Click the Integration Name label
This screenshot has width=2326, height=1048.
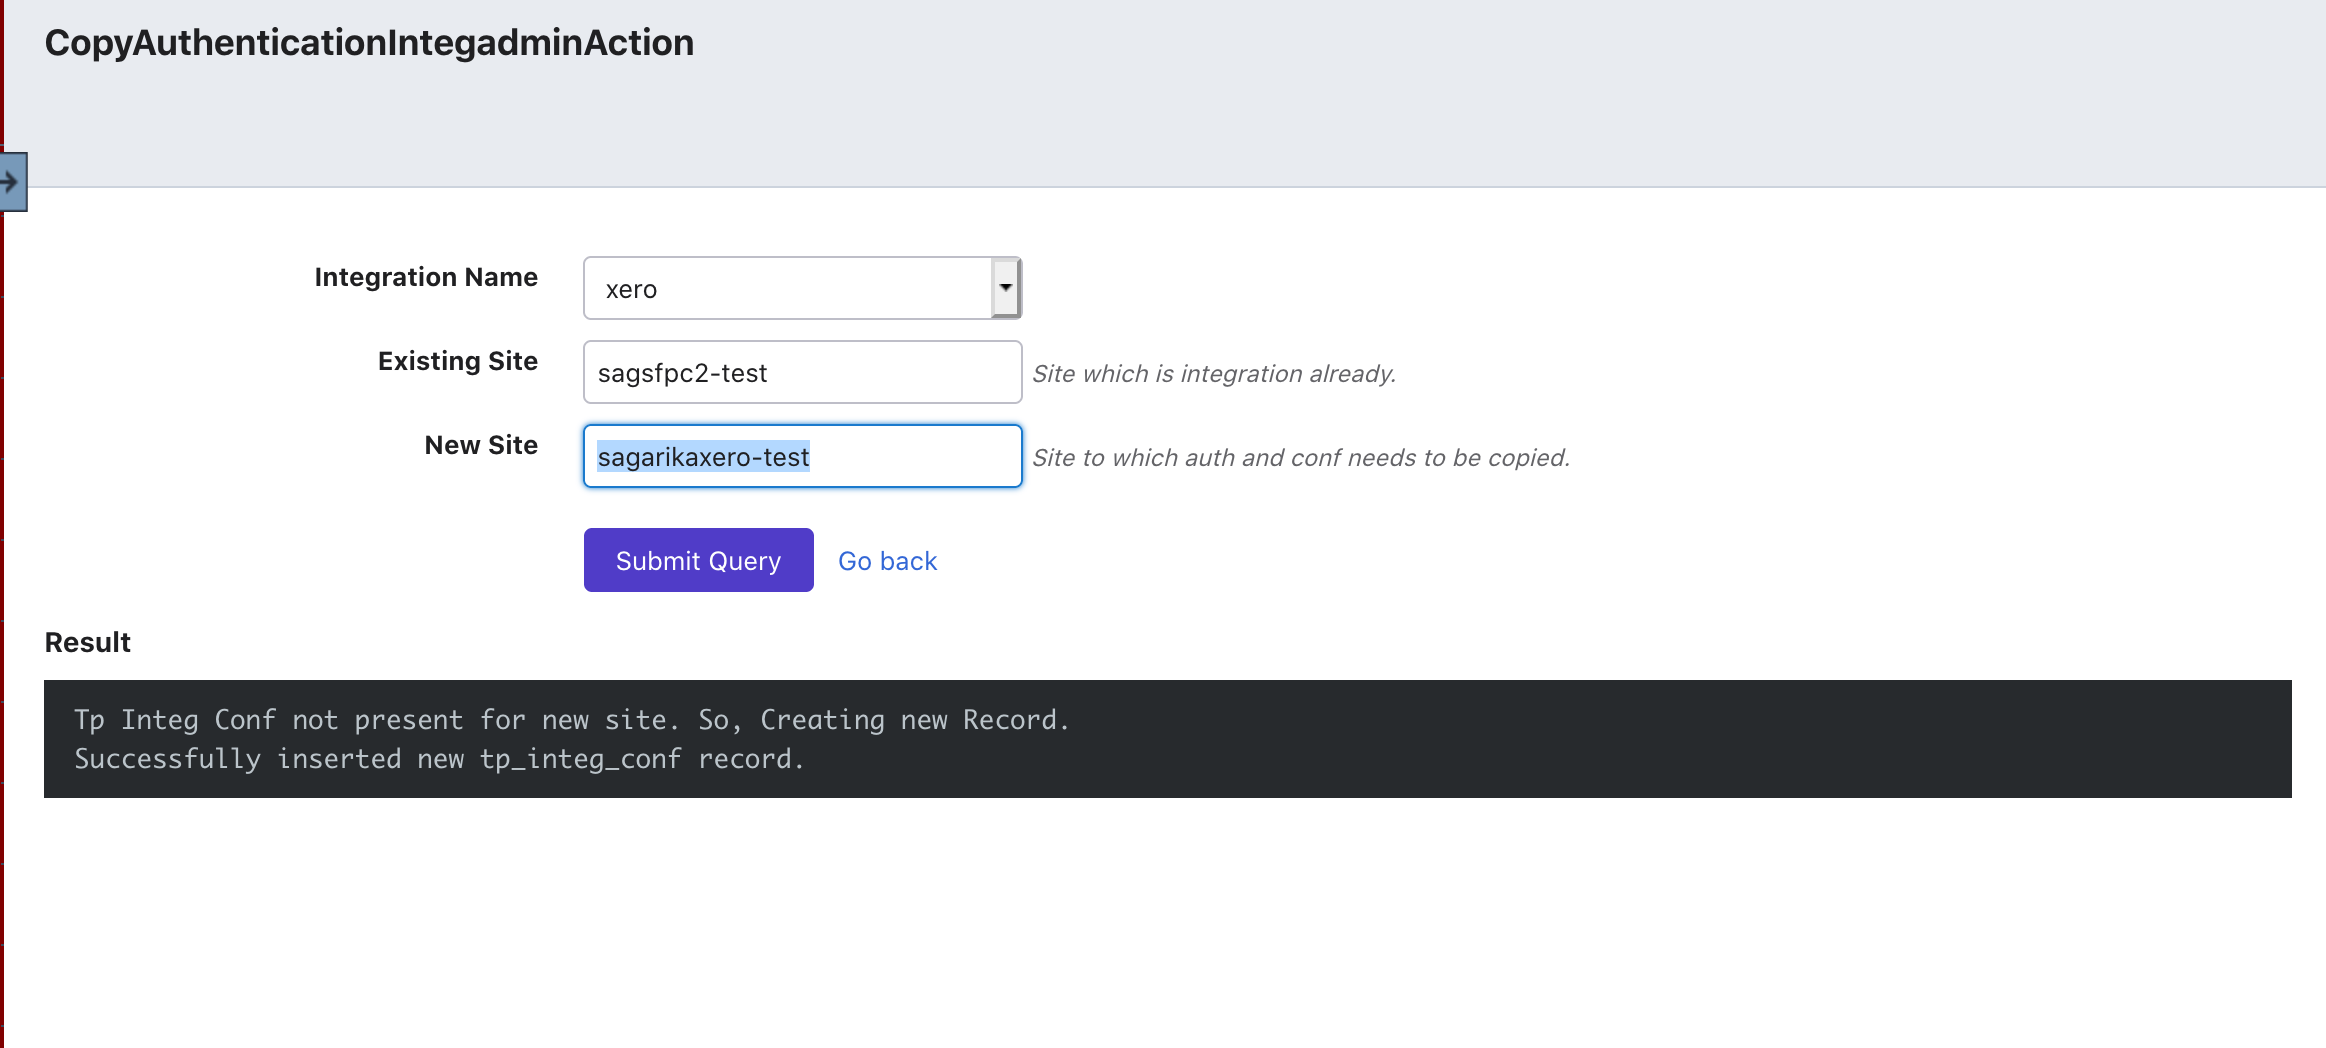point(426,277)
